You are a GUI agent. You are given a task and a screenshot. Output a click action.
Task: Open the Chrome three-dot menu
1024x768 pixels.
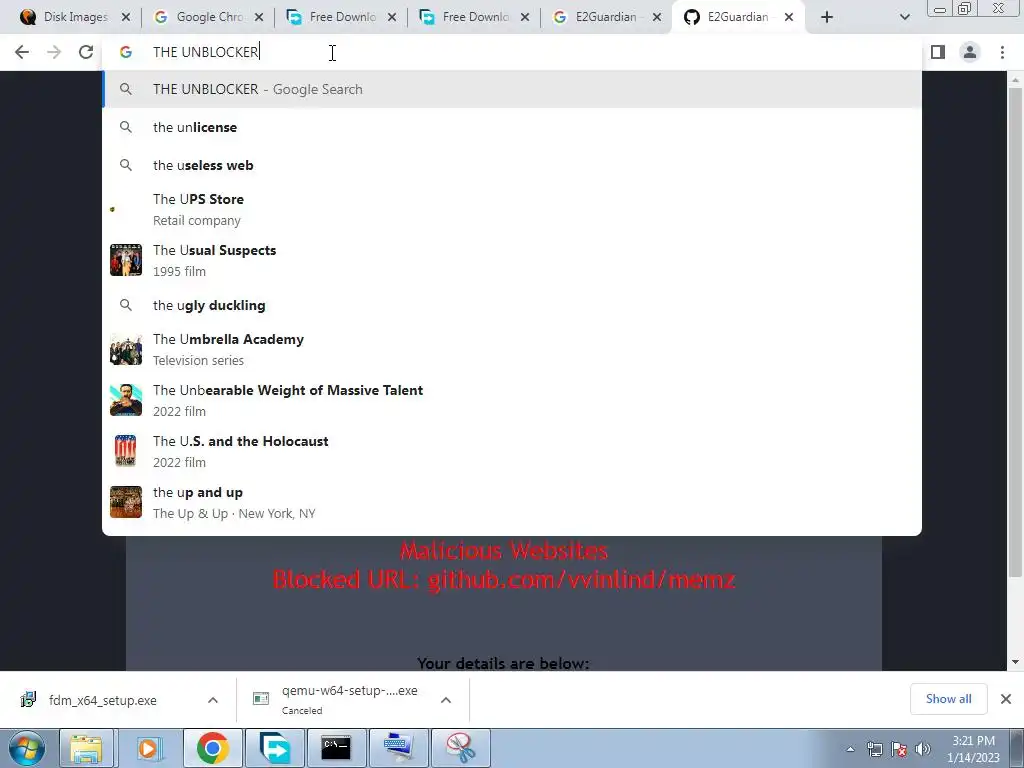coord(1002,52)
